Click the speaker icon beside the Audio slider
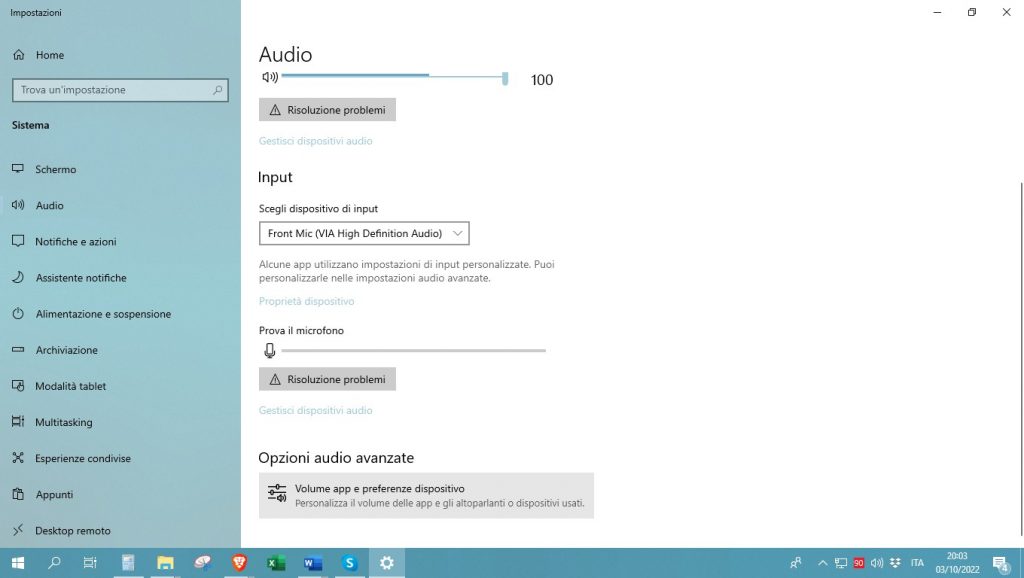This screenshot has height=578, width=1024. (270, 77)
